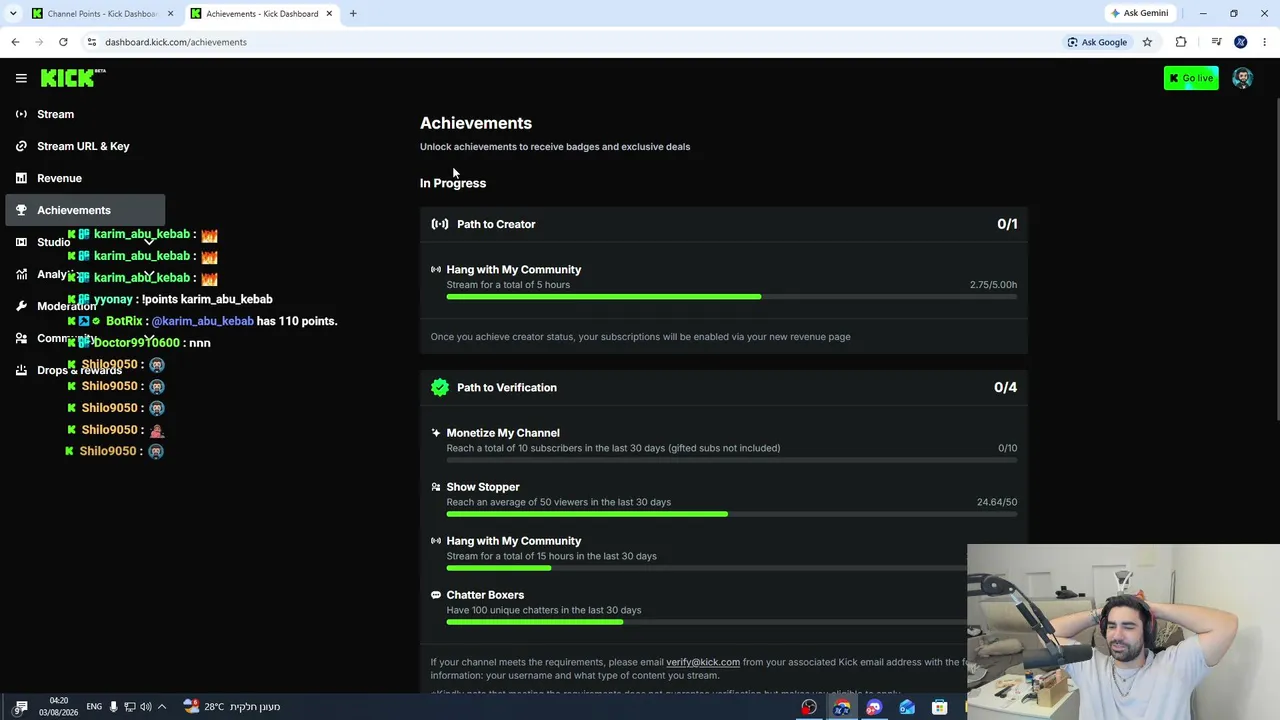This screenshot has width=1280, height=720.
Task: Click the Stream broadcast icon in sidebar
Action: pyautogui.click(x=21, y=114)
